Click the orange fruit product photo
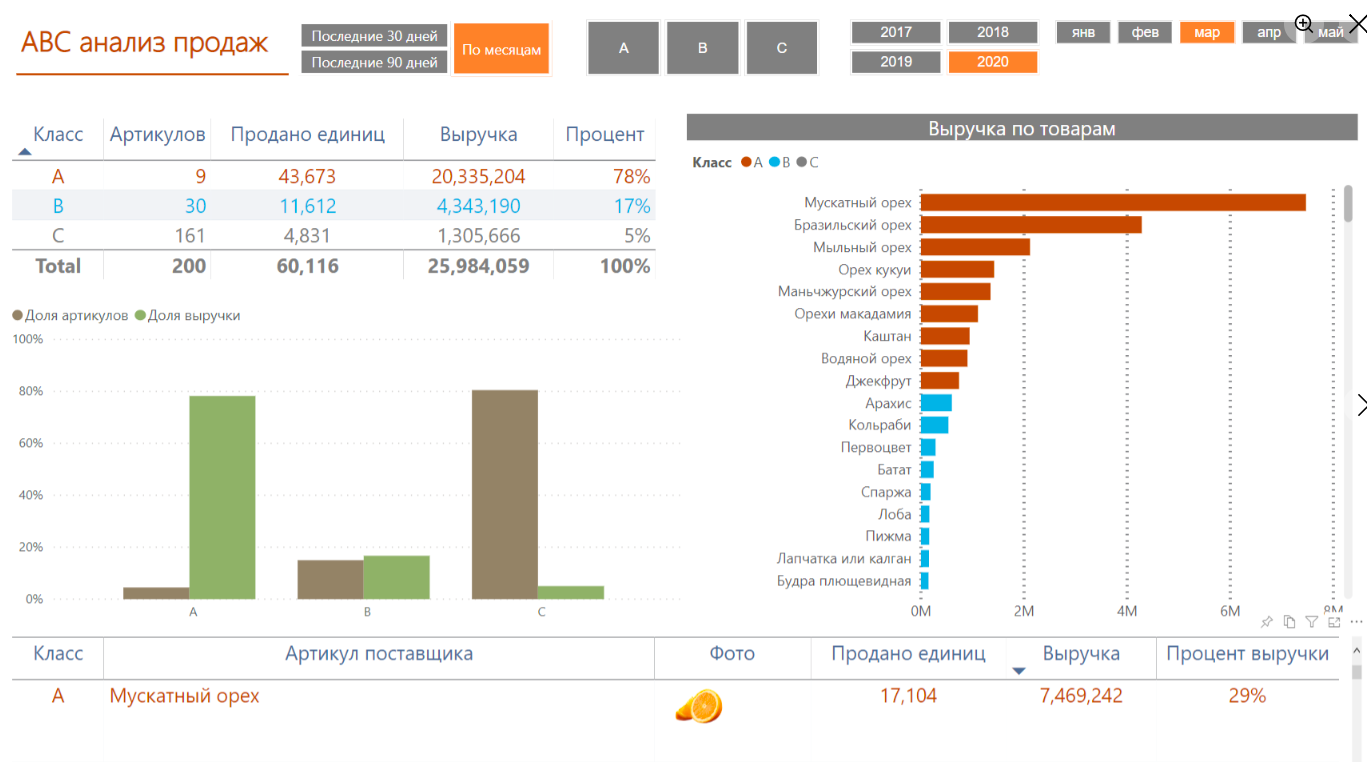Image resolution: width=1367 pixels, height=762 pixels. [x=699, y=706]
